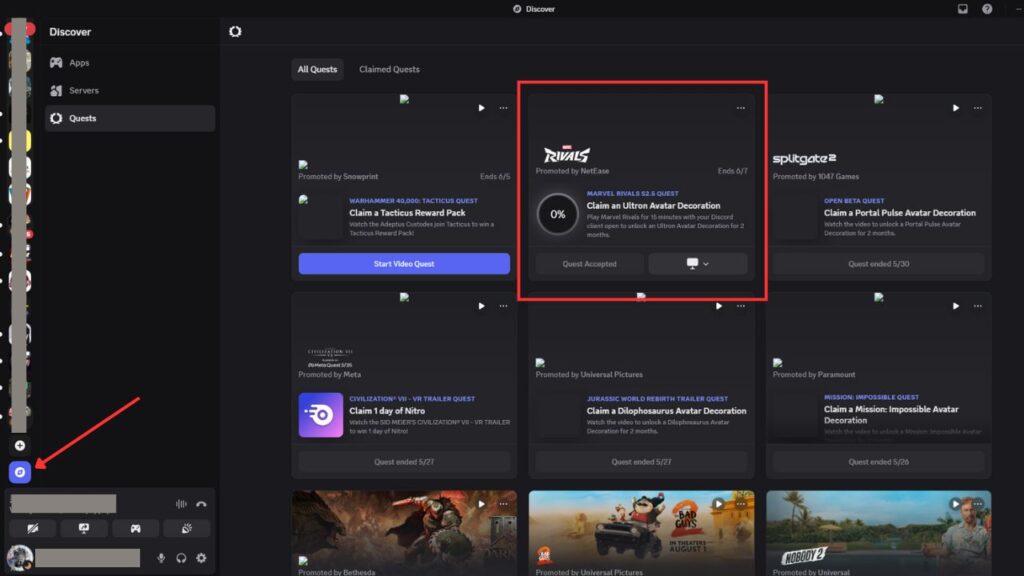Open the Bad Guys quest banner image
Viewport: 1024px width, 576px height.
pyautogui.click(x=641, y=533)
